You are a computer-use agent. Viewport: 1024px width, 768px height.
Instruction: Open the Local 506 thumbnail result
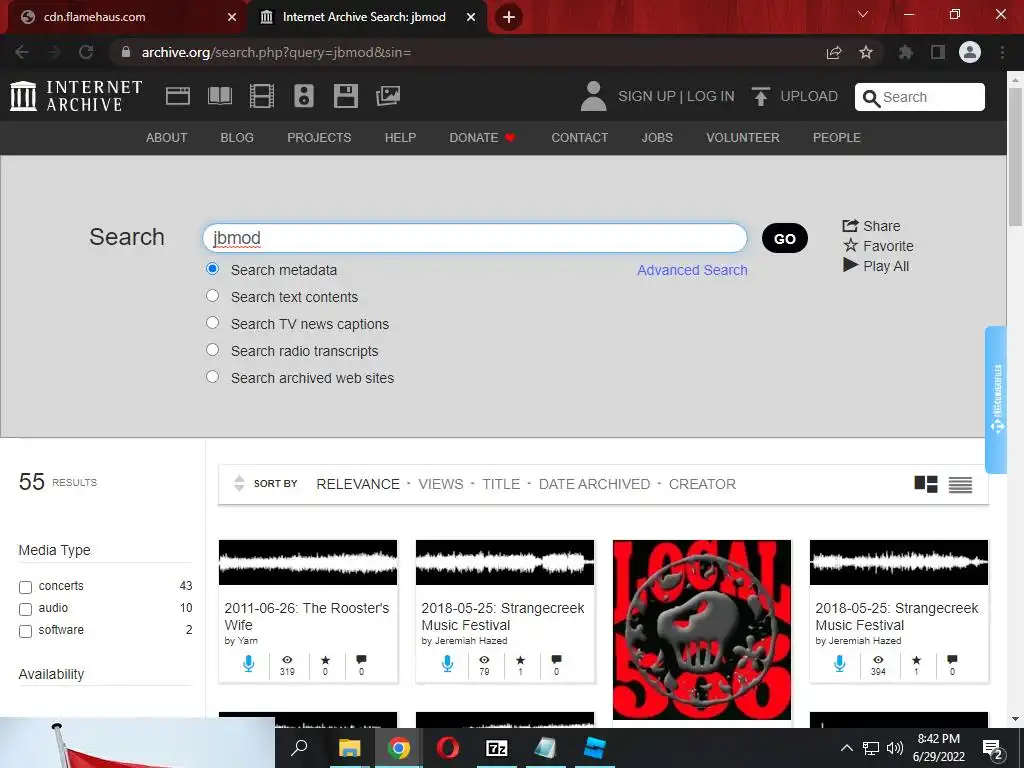[702, 630]
